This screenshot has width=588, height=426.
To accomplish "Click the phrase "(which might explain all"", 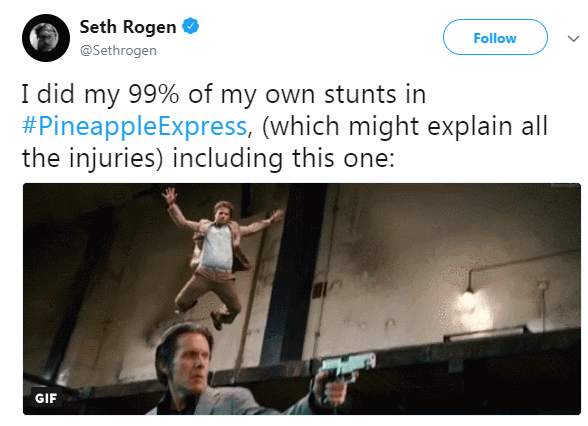I will point(405,126).
